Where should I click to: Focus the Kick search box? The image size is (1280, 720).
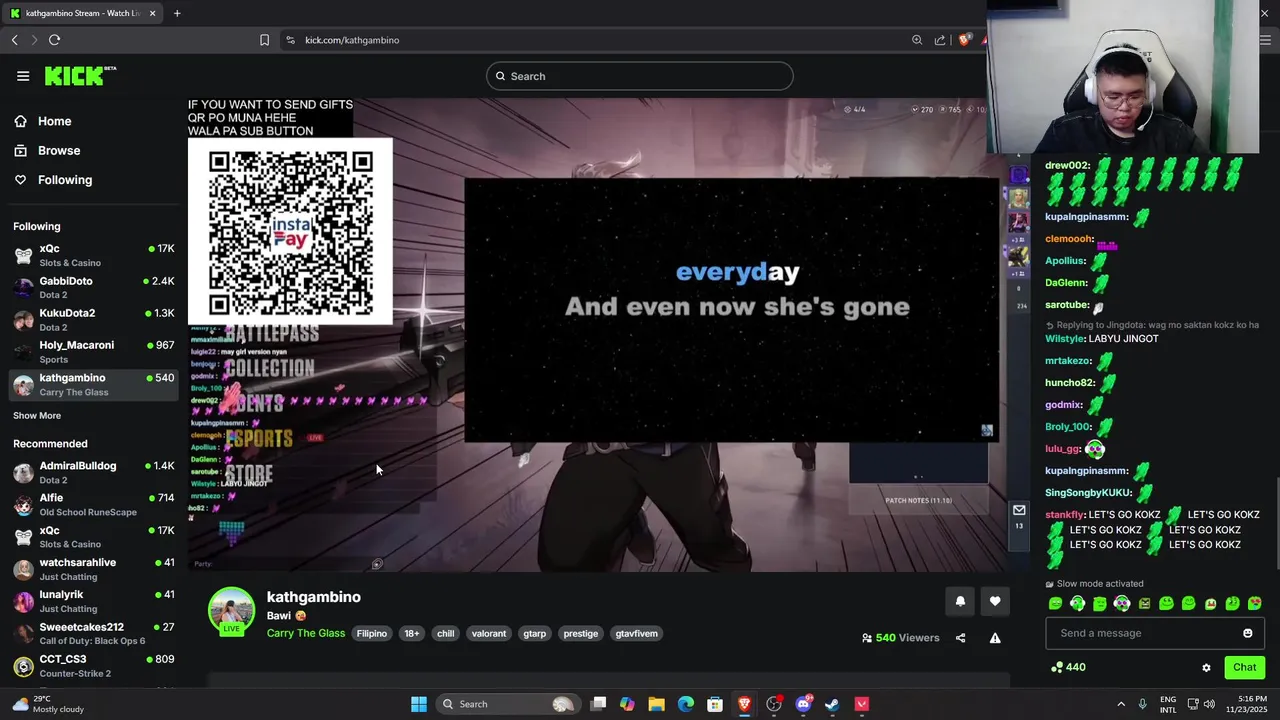(x=640, y=76)
